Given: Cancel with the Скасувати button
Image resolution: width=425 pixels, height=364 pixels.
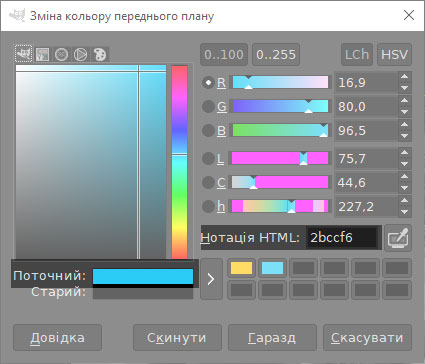Looking at the screenshot, I should [367, 338].
